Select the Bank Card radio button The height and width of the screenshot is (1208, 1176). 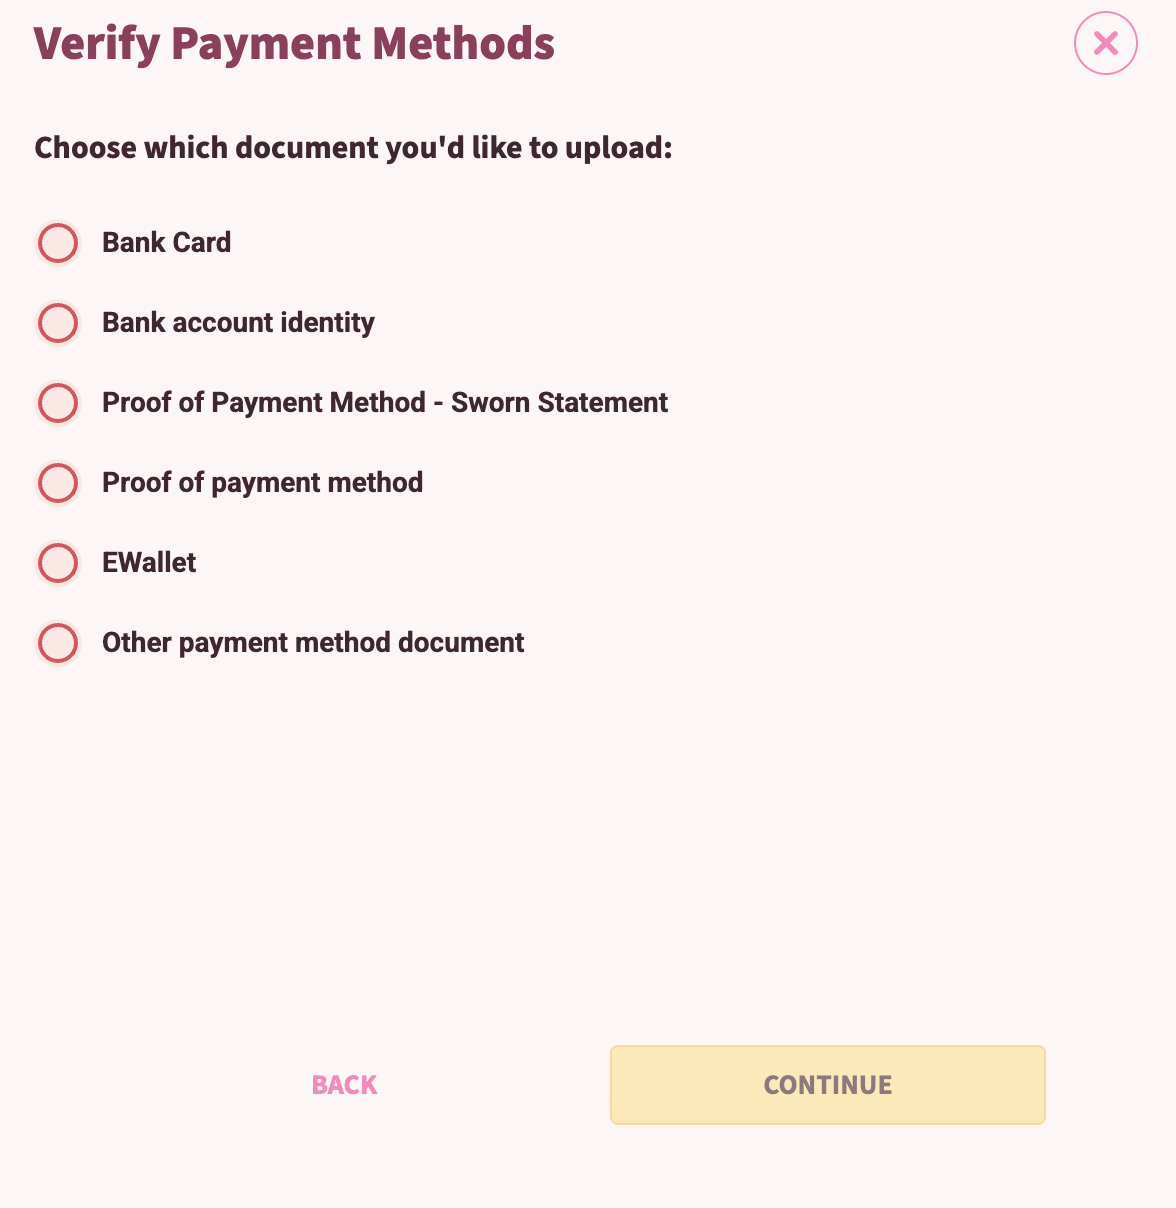pyautogui.click(x=58, y=243)
